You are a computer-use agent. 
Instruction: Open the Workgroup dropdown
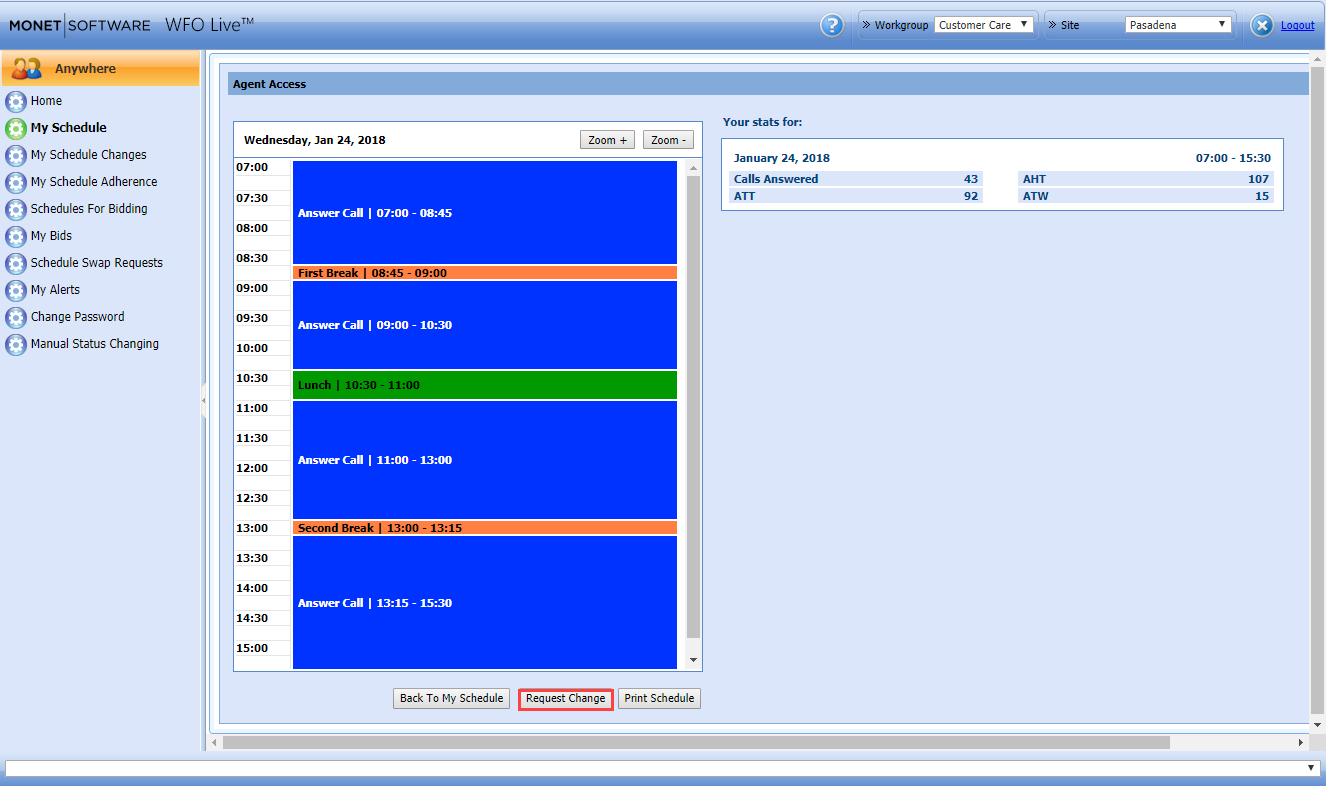pyautogui.click(x=984, y=25)
